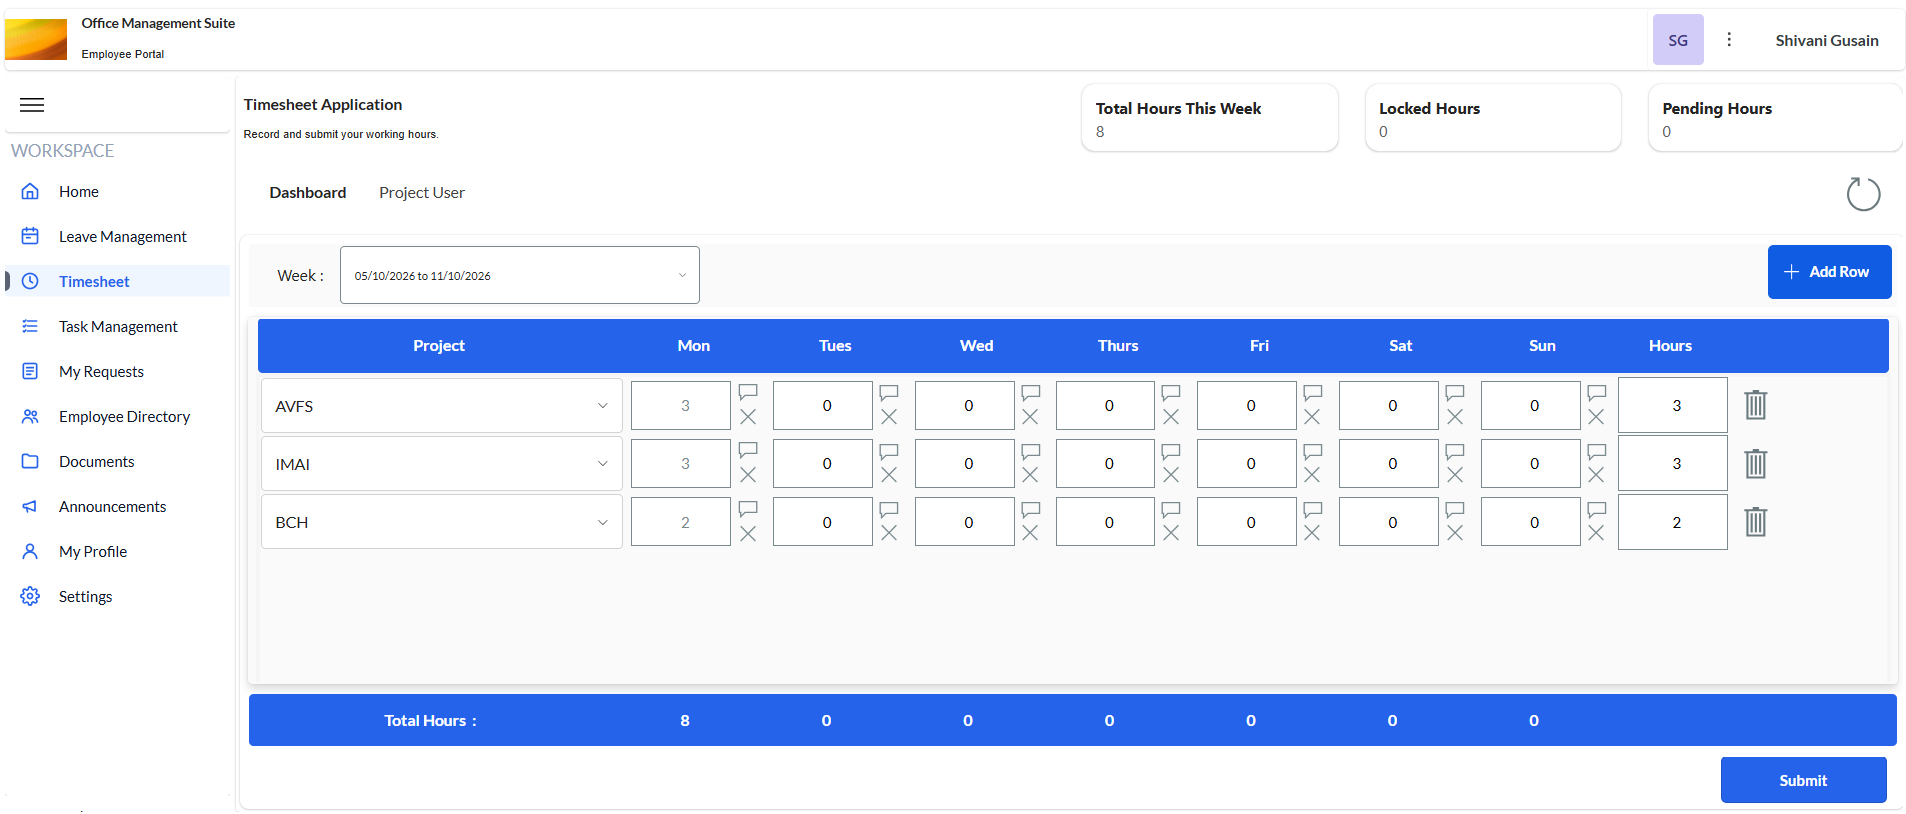Add a comment to BCH Monday hours
This screenshot has width=1906, height=814.
[748, 509]
